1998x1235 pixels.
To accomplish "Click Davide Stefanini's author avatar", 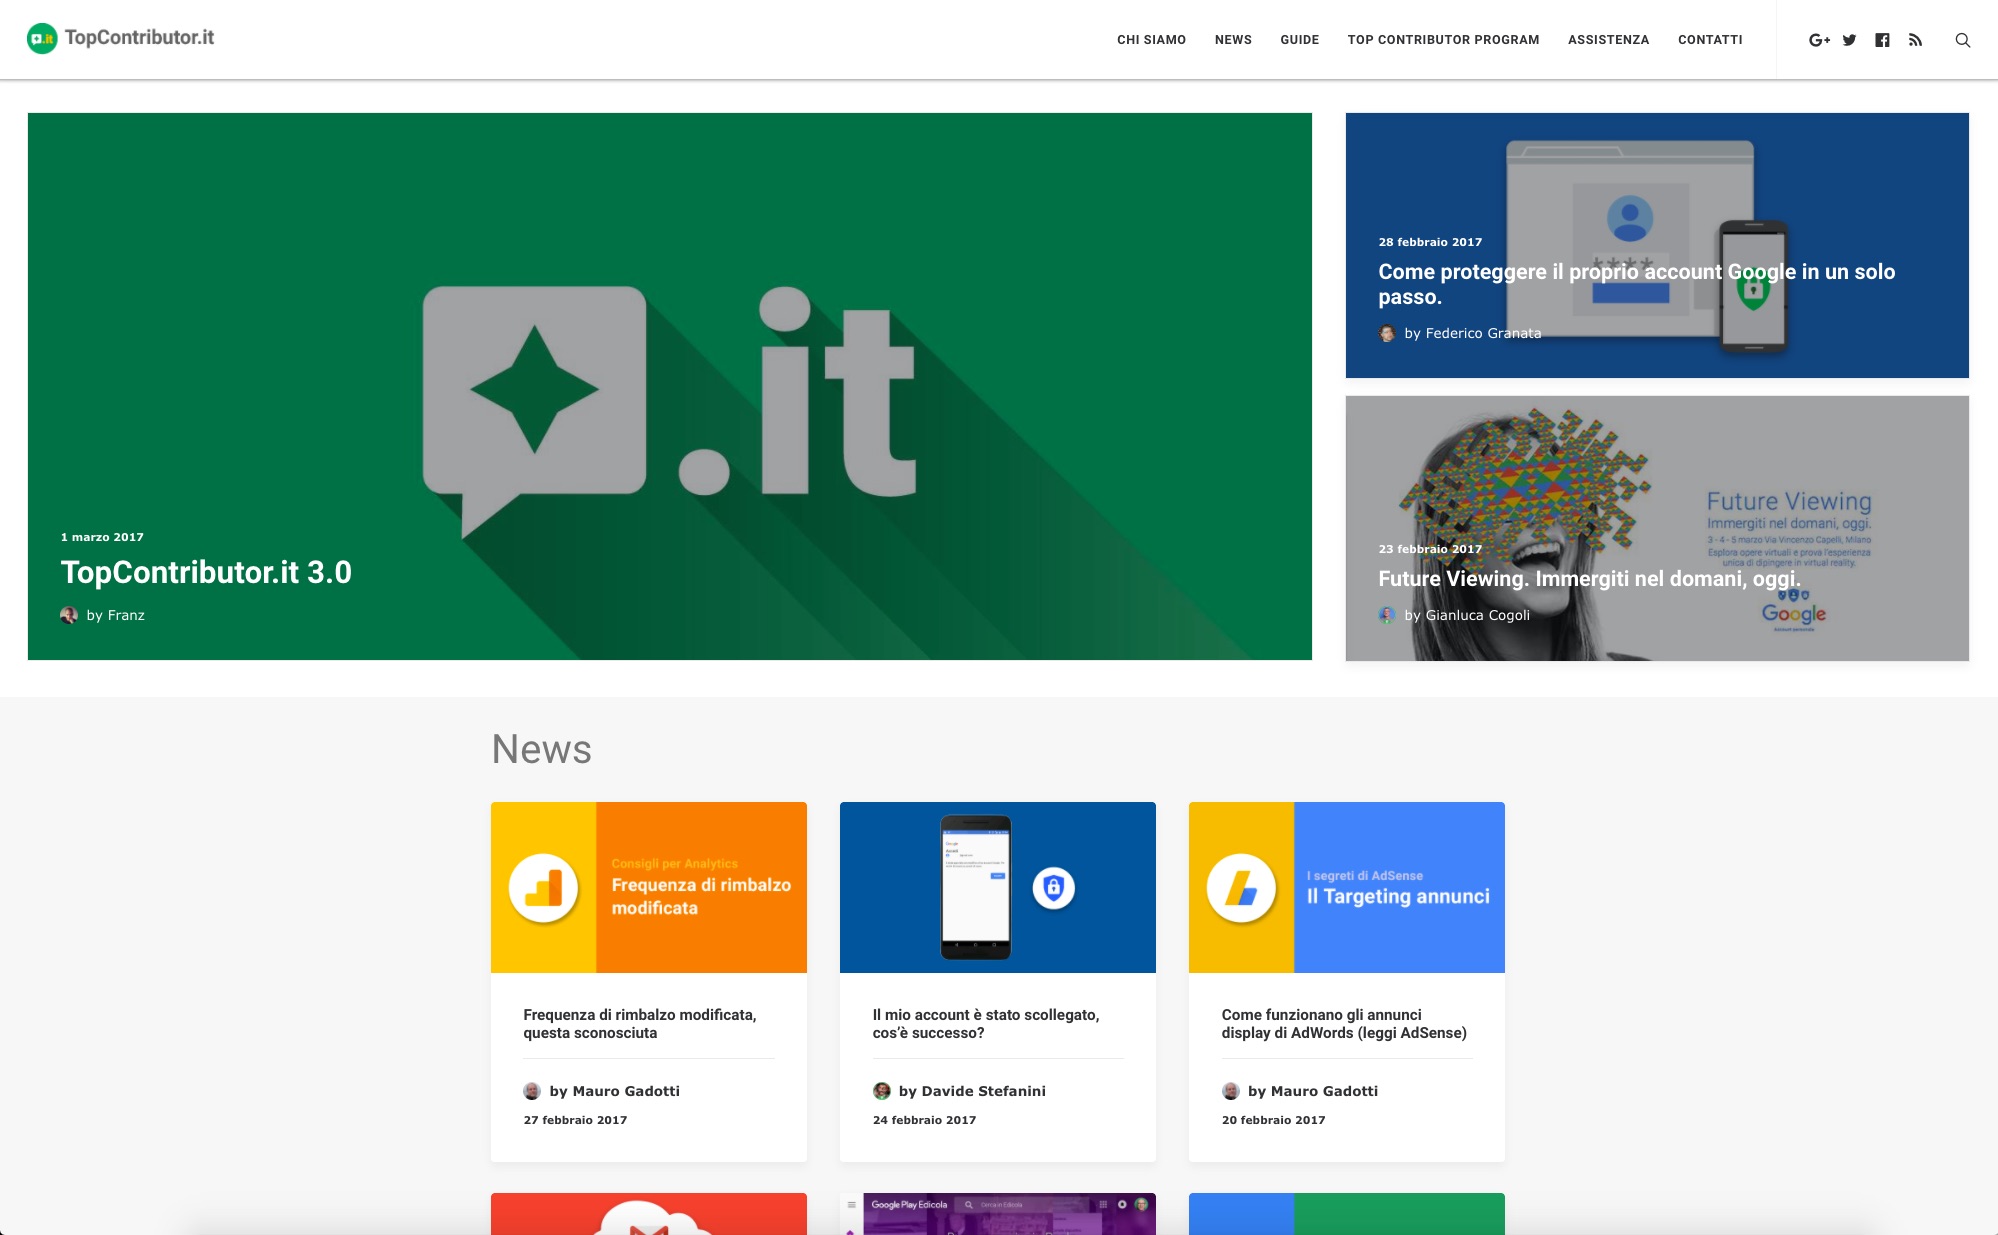I will click(882, 1091).
